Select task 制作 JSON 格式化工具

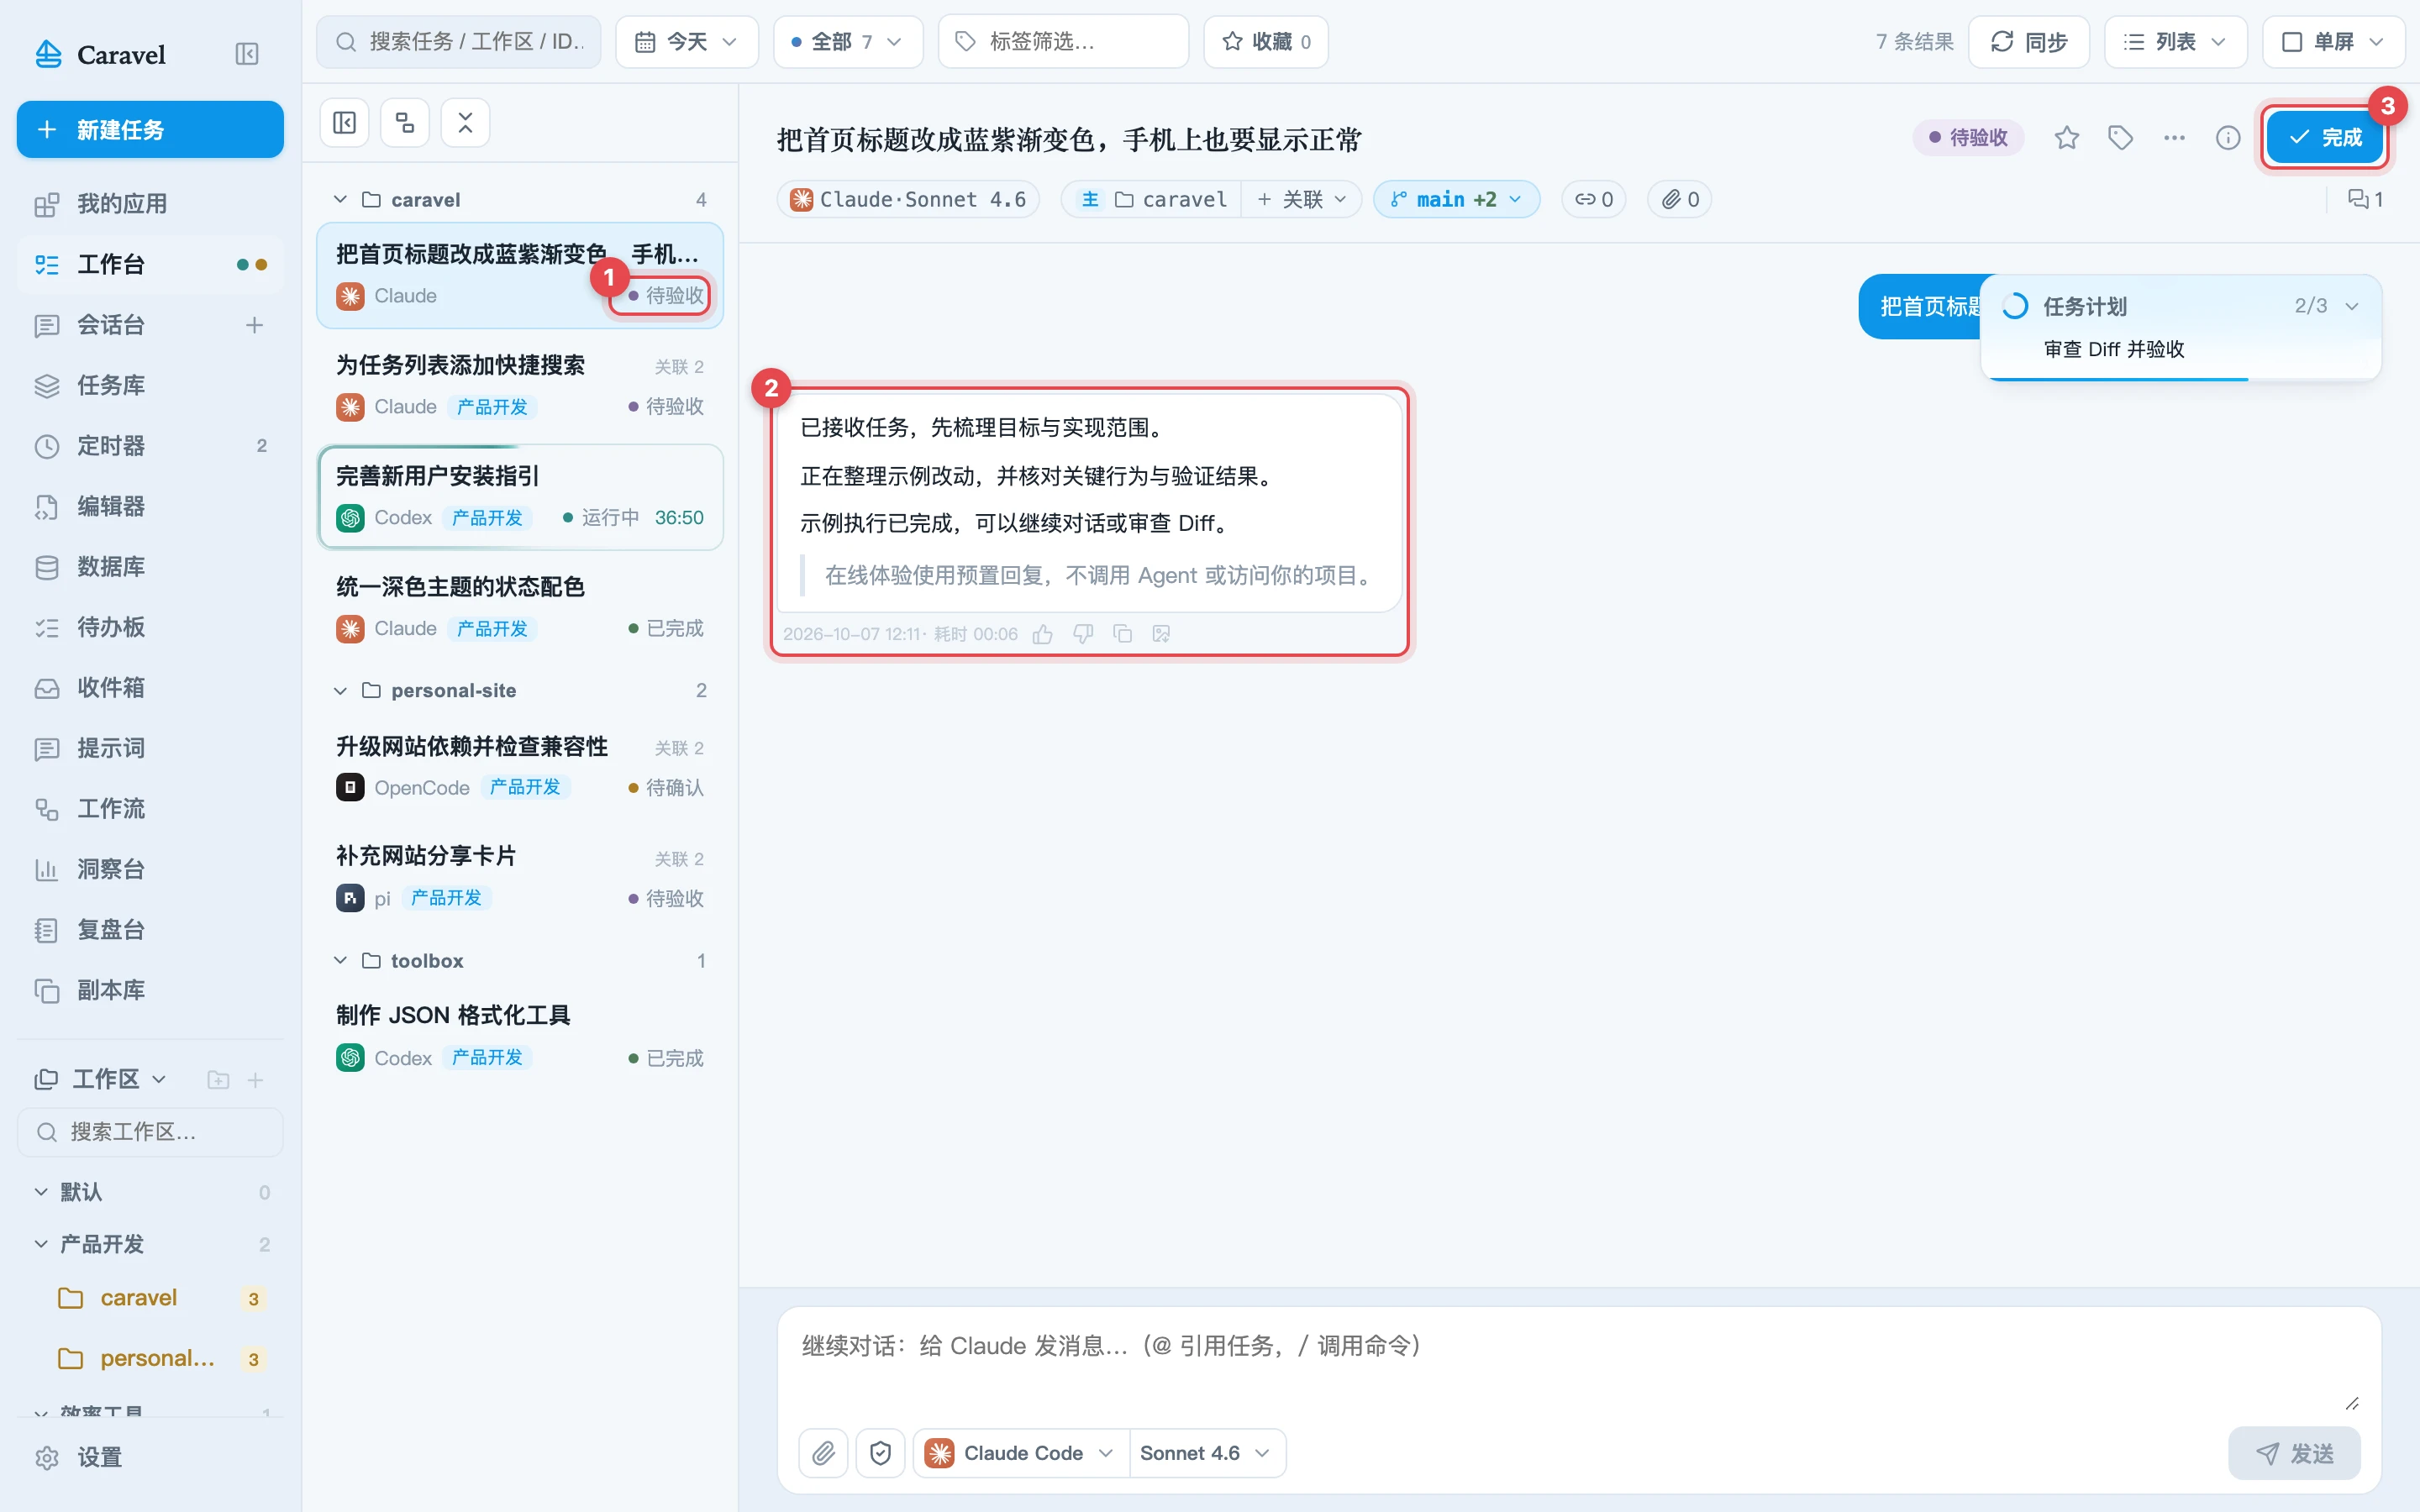[x=520, y=1036]
